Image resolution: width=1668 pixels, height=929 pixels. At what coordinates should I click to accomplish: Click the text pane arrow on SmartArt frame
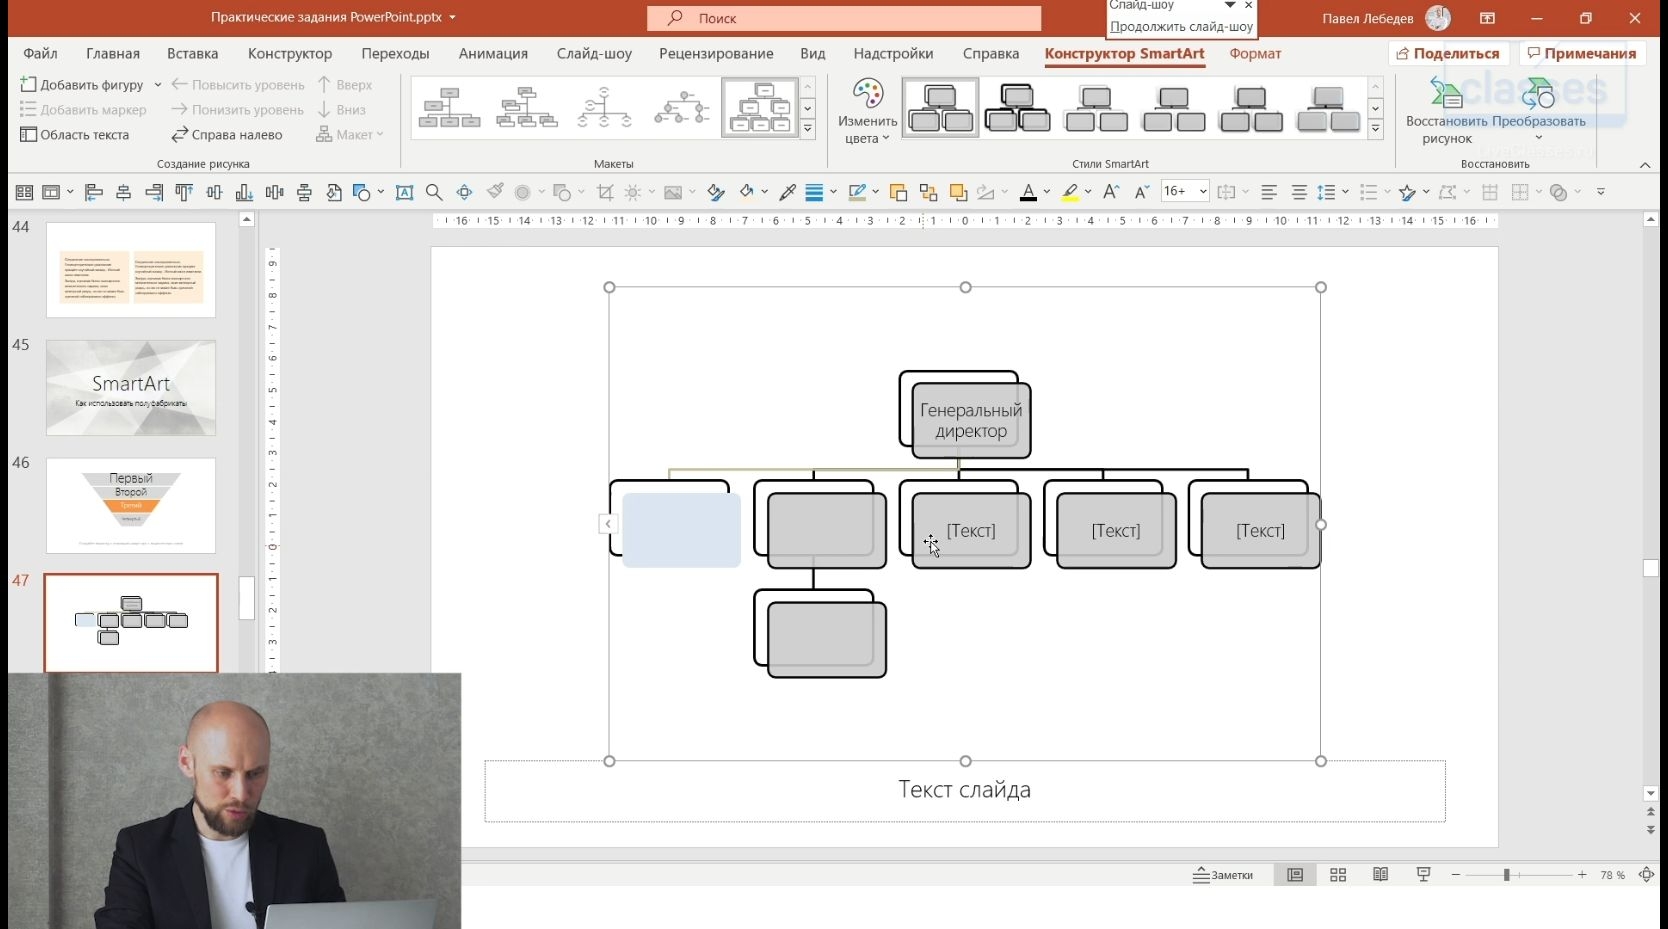[607, 524]
